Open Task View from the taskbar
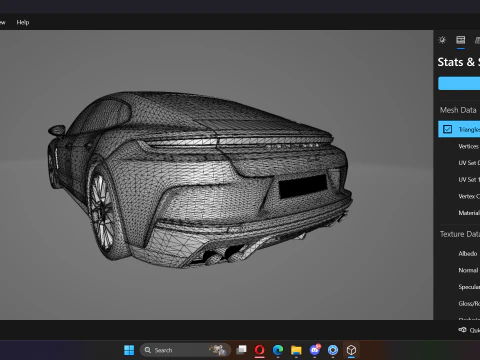This screenshot has width=480, height=360. [241, 350]
